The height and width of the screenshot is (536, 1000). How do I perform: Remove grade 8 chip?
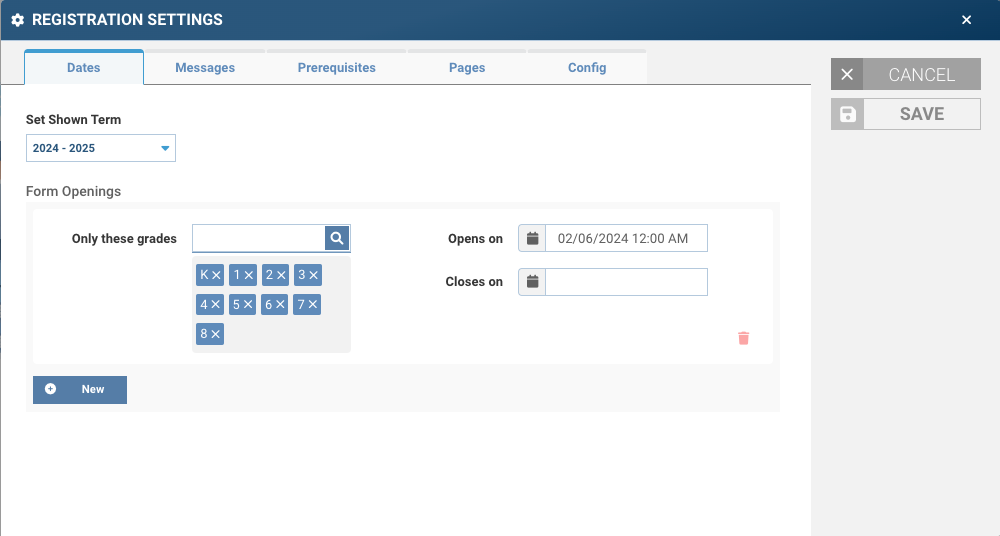click(216, 334)
